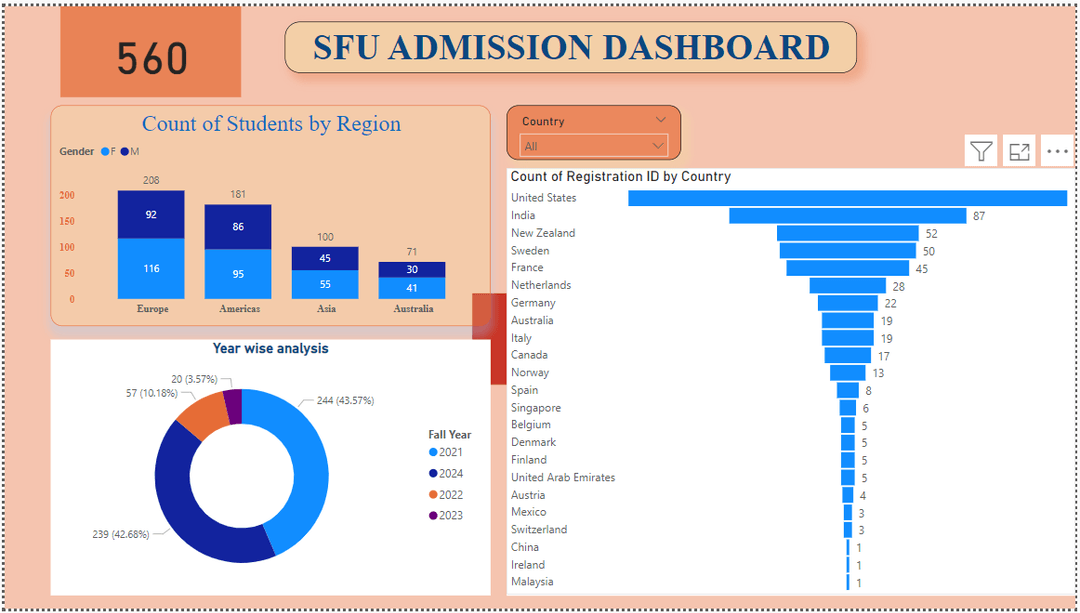Expand the Country slicer 'All' dropdown
The image size is (1080, 613).
(x=593, y=146)
